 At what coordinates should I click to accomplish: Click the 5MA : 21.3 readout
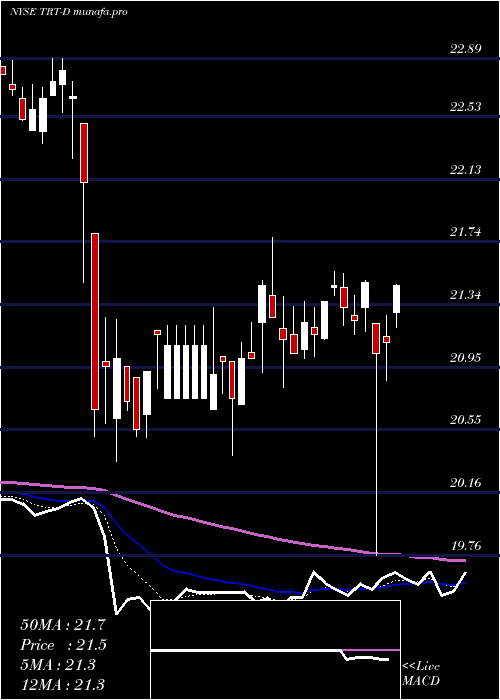pos(58,664)
